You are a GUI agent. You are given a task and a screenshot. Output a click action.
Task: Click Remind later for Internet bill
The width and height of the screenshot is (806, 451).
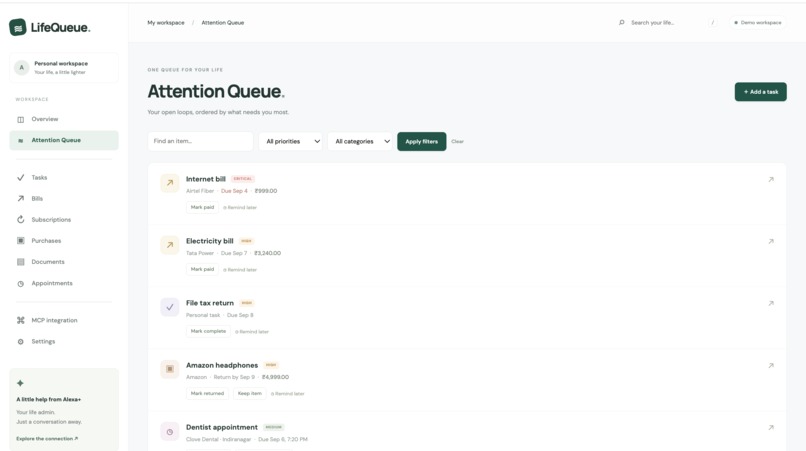pyautogui.click(x=240, y=208)
